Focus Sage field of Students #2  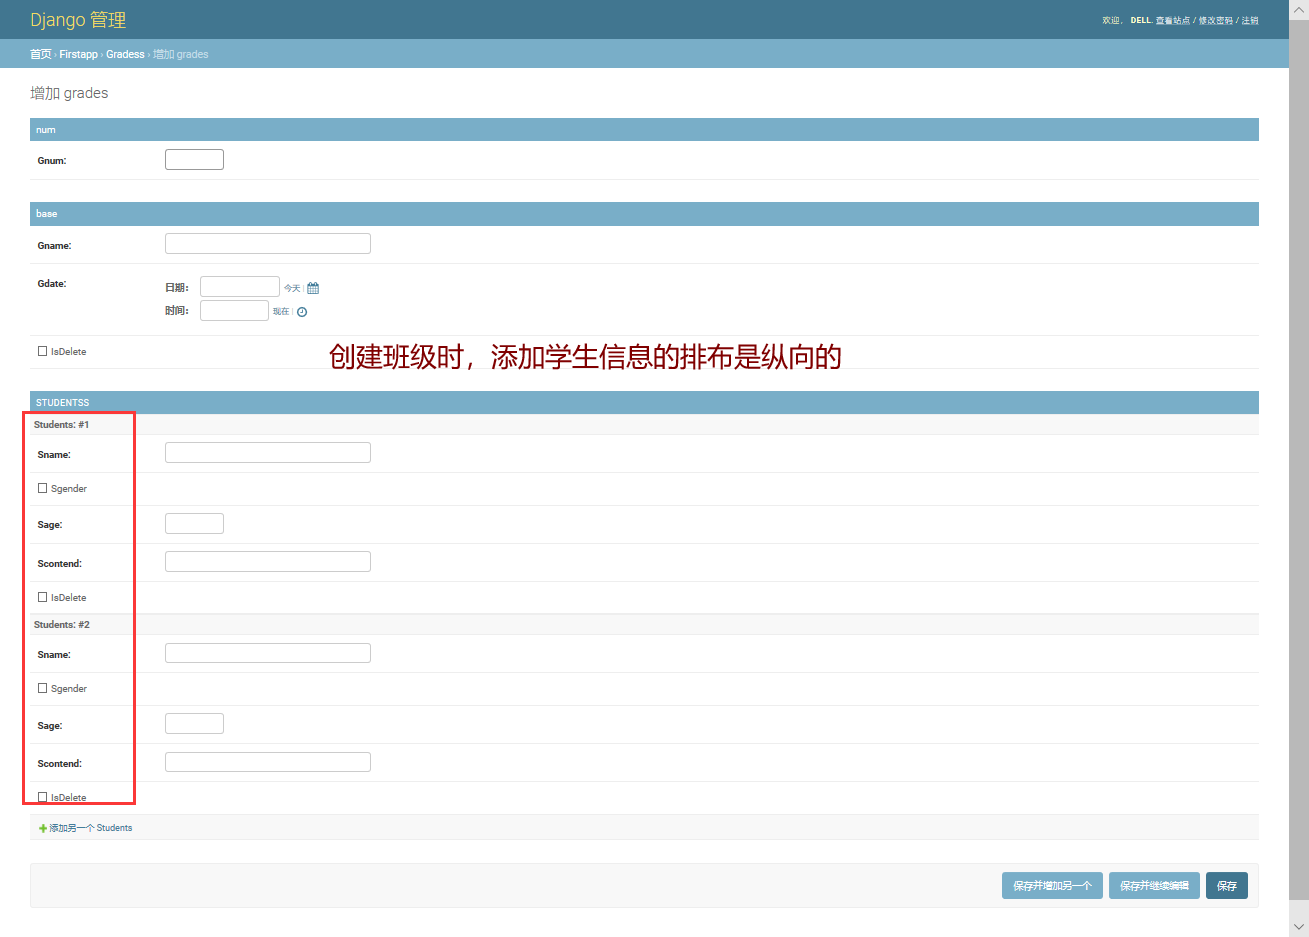pos(194,724)
